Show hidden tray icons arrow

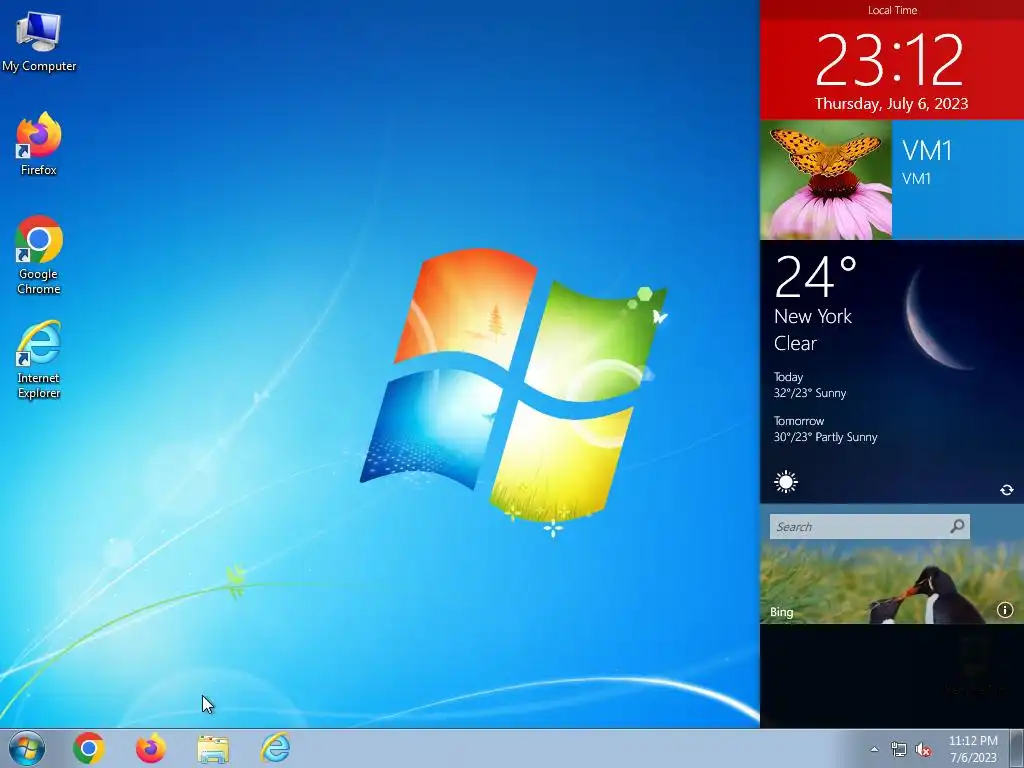874,749
